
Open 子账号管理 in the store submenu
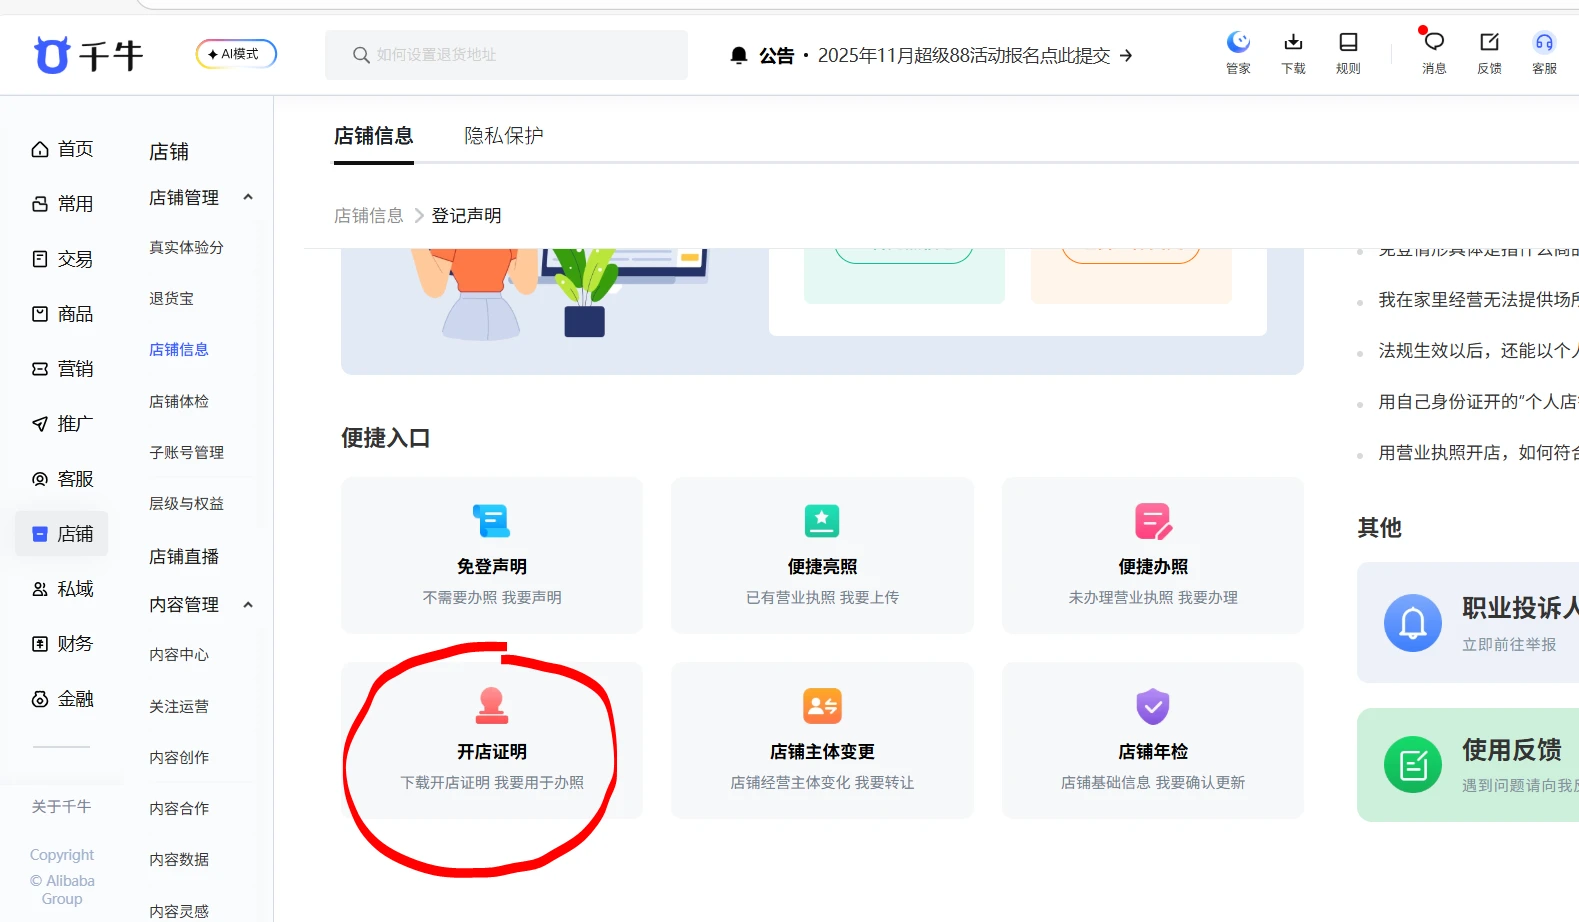[186, 452]
